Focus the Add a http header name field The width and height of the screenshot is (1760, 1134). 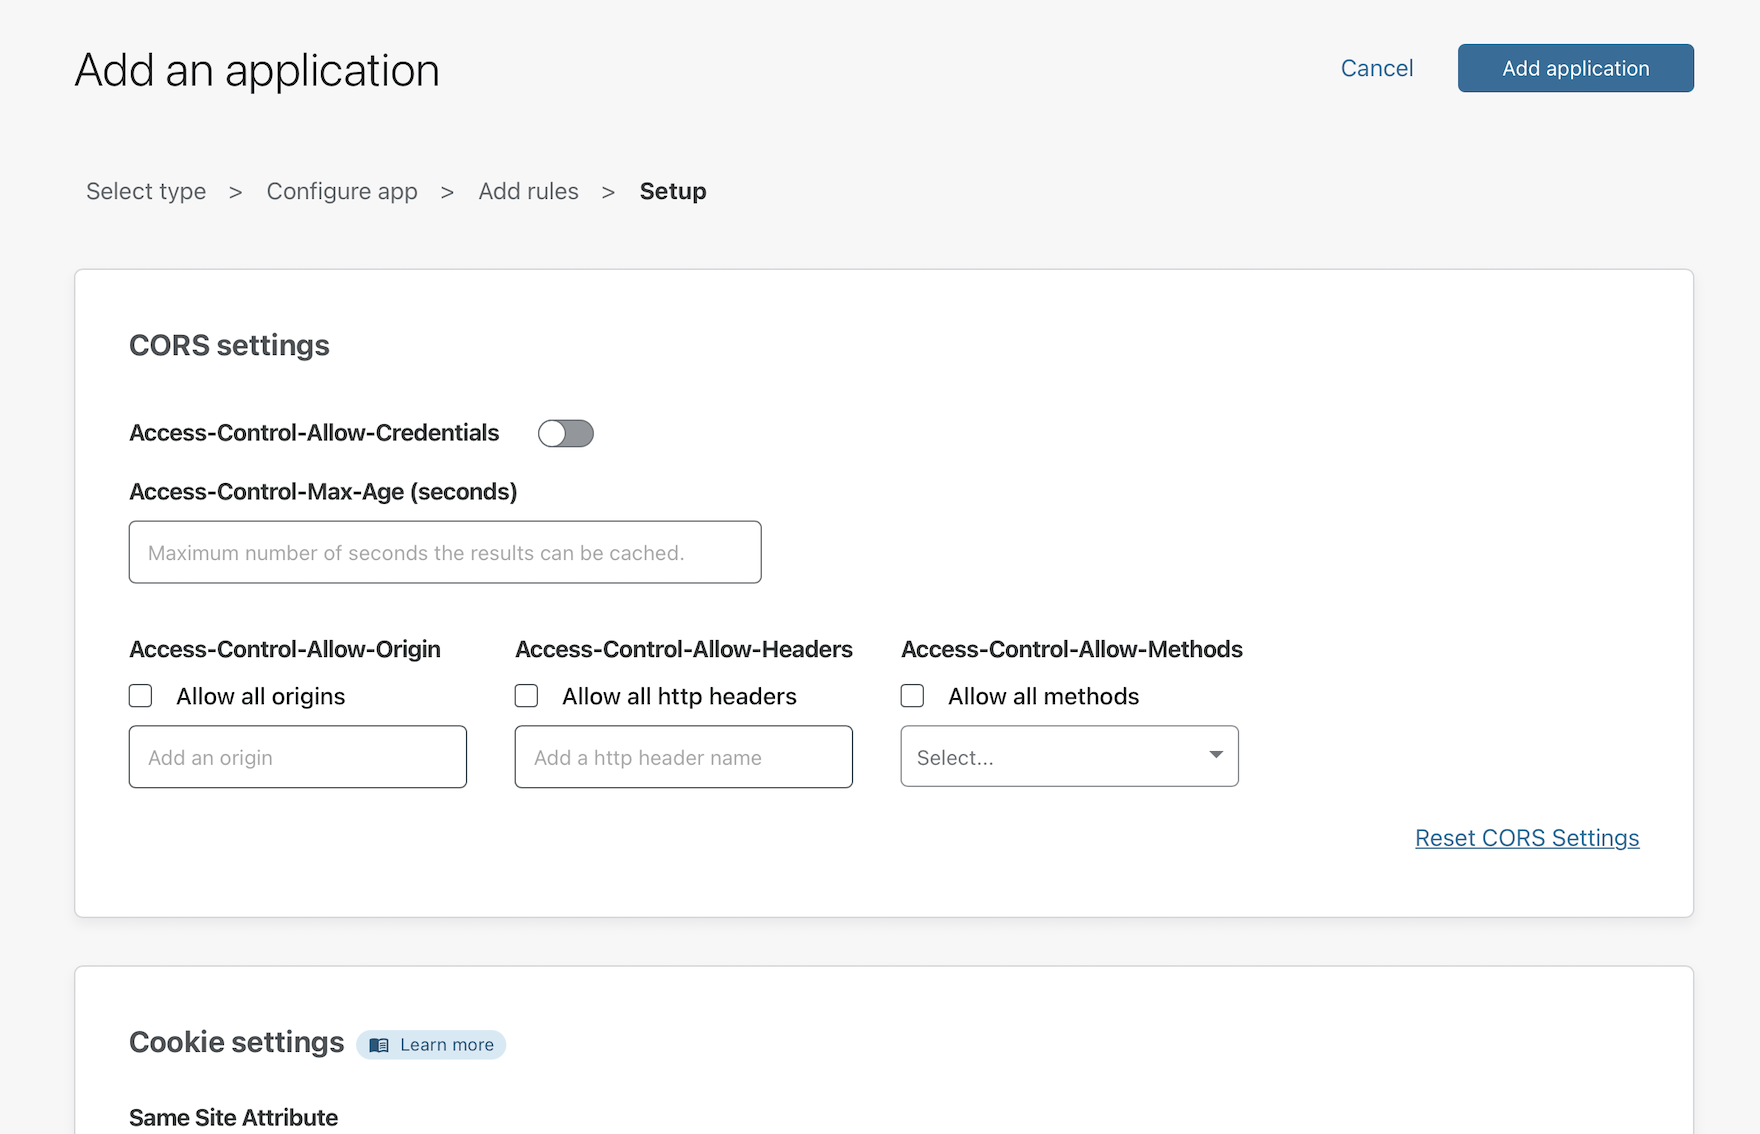[x=684, y=757]
